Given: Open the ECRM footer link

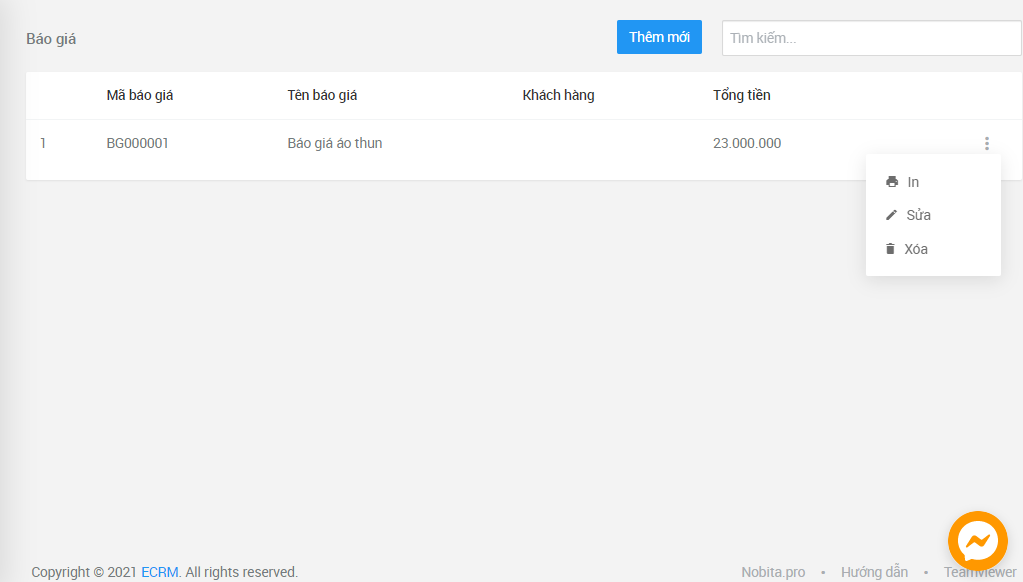Looking at the screenshot, I should point(159,572).
